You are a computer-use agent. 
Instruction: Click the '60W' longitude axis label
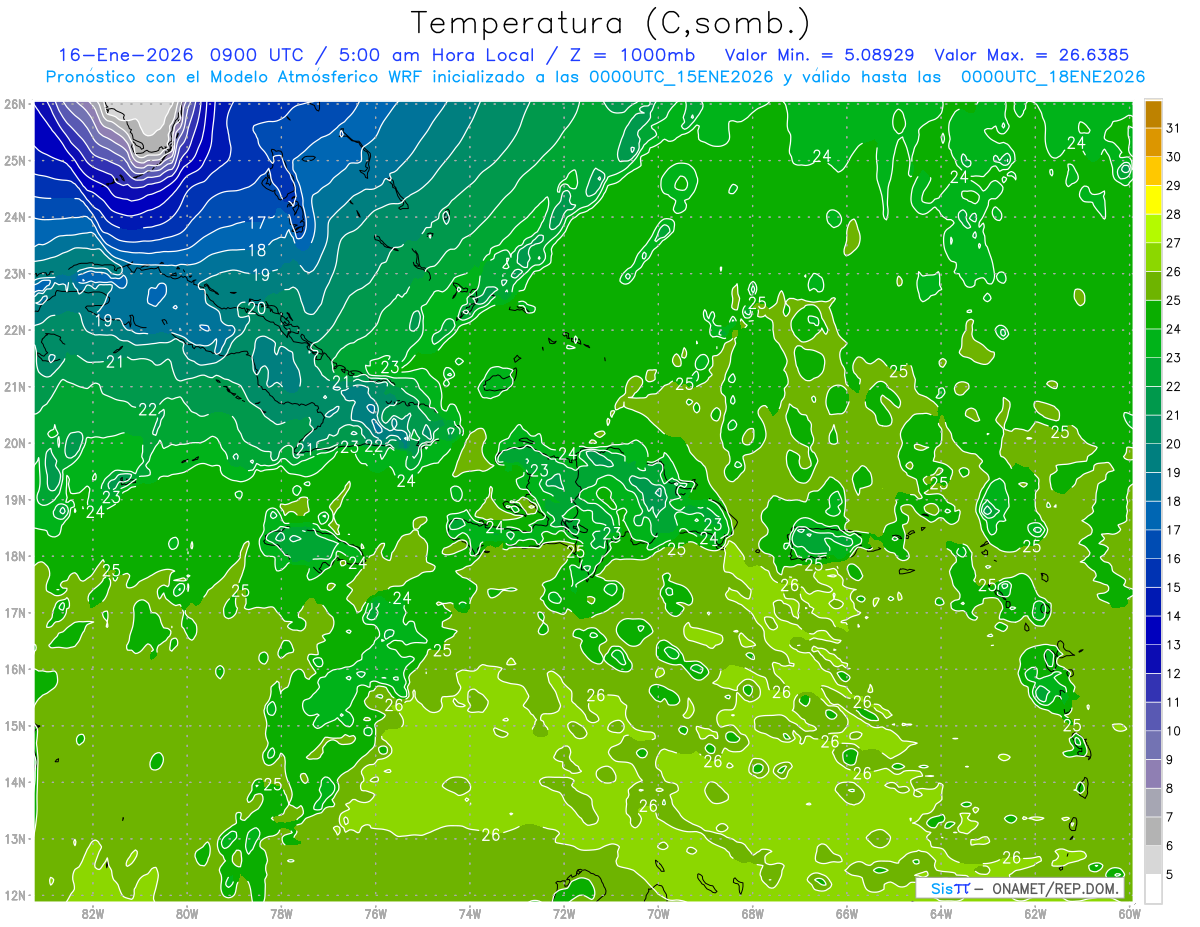click(1129, 913)
